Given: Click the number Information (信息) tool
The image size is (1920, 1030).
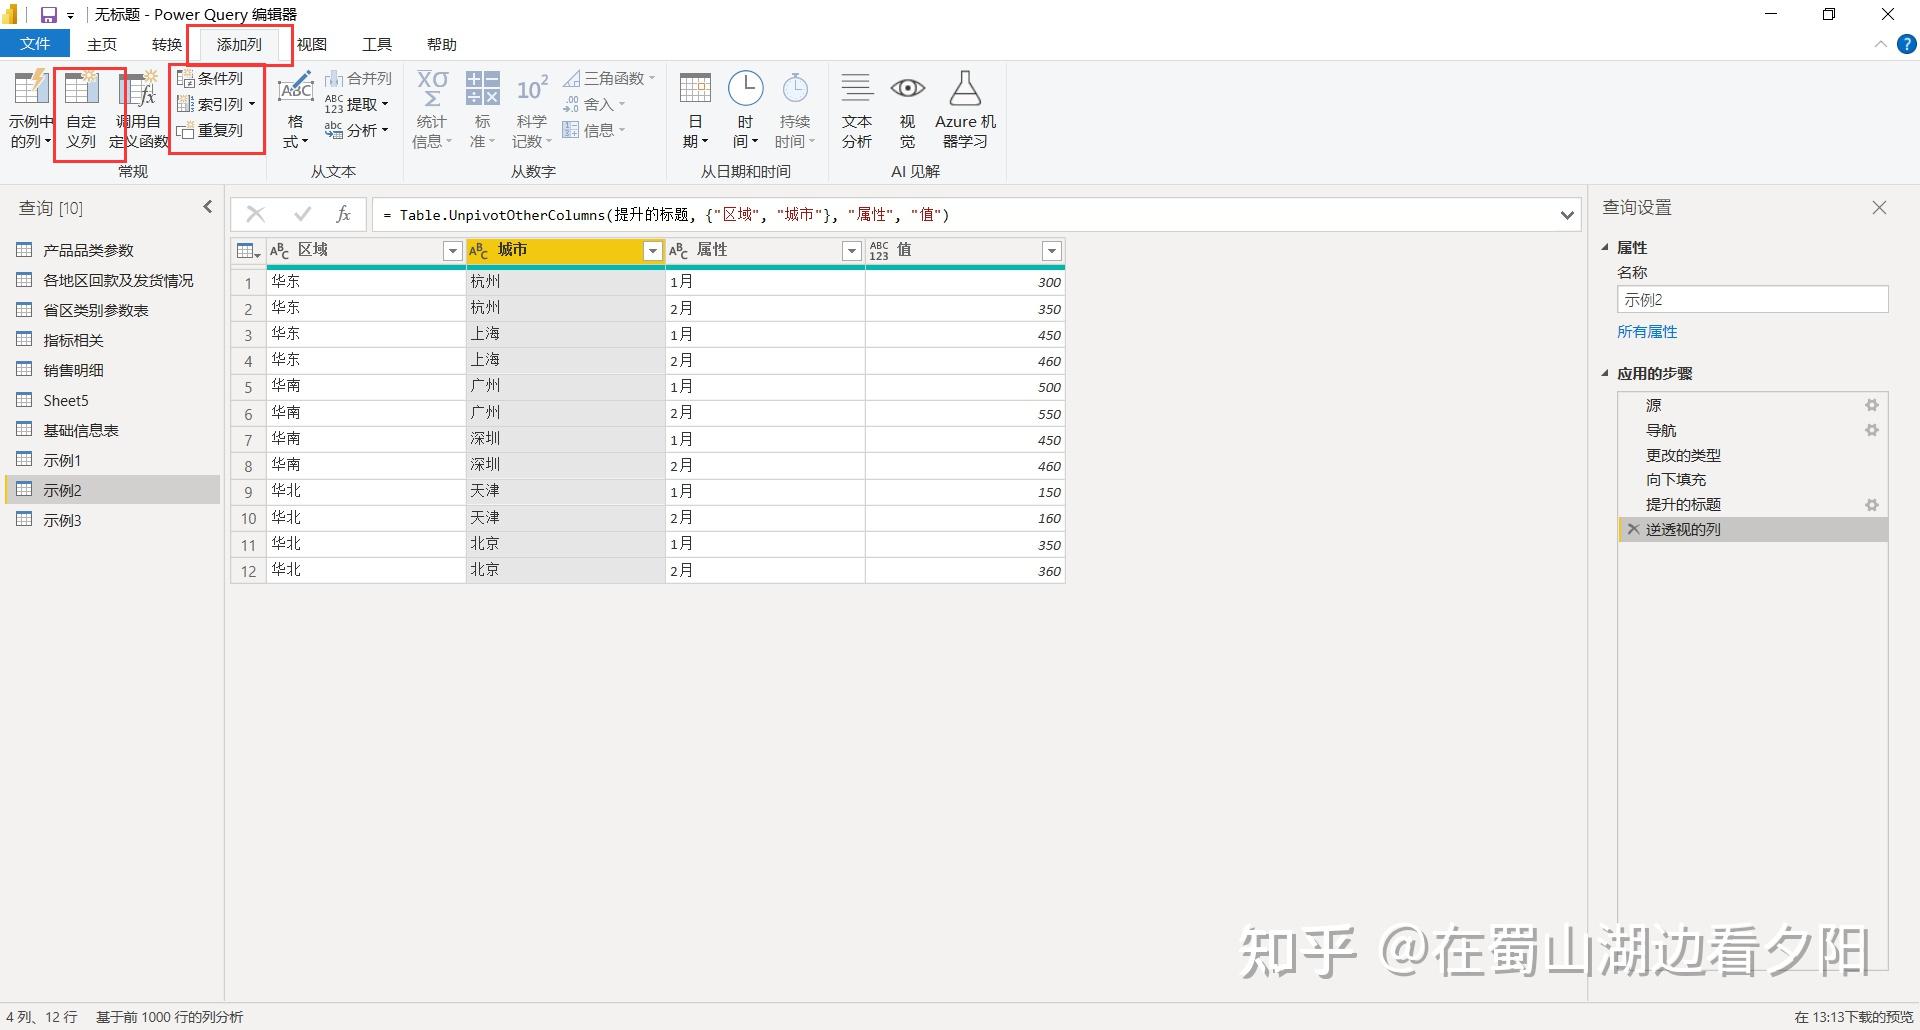Looking at the screenshot, I should [594, 130].
